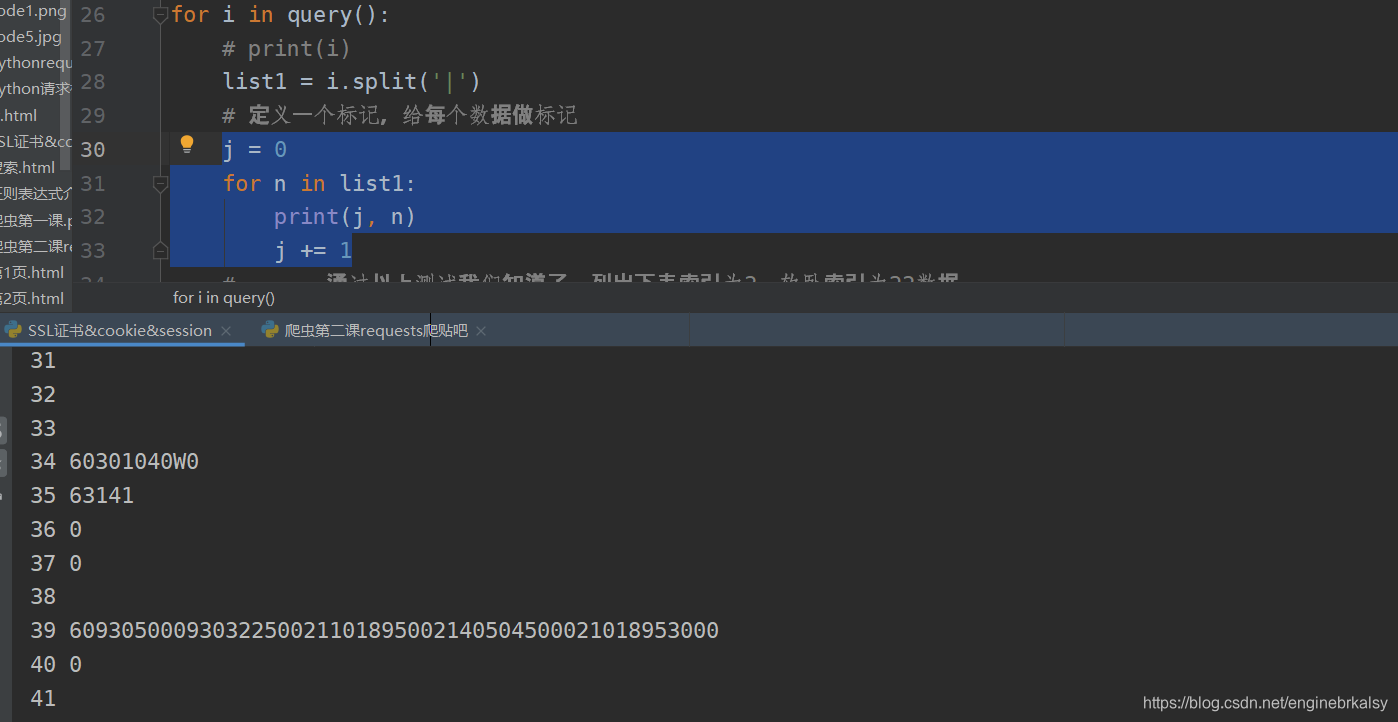The height and width of the screenshot is (722, 1398).
Task: Place cursor in 'for i in query():' line
Action: (281, 15)
